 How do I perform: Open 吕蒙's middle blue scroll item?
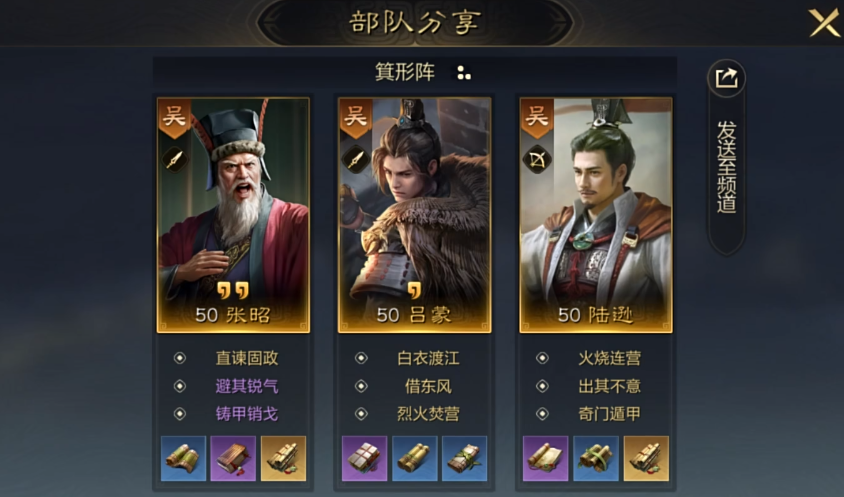coord(414,459)
